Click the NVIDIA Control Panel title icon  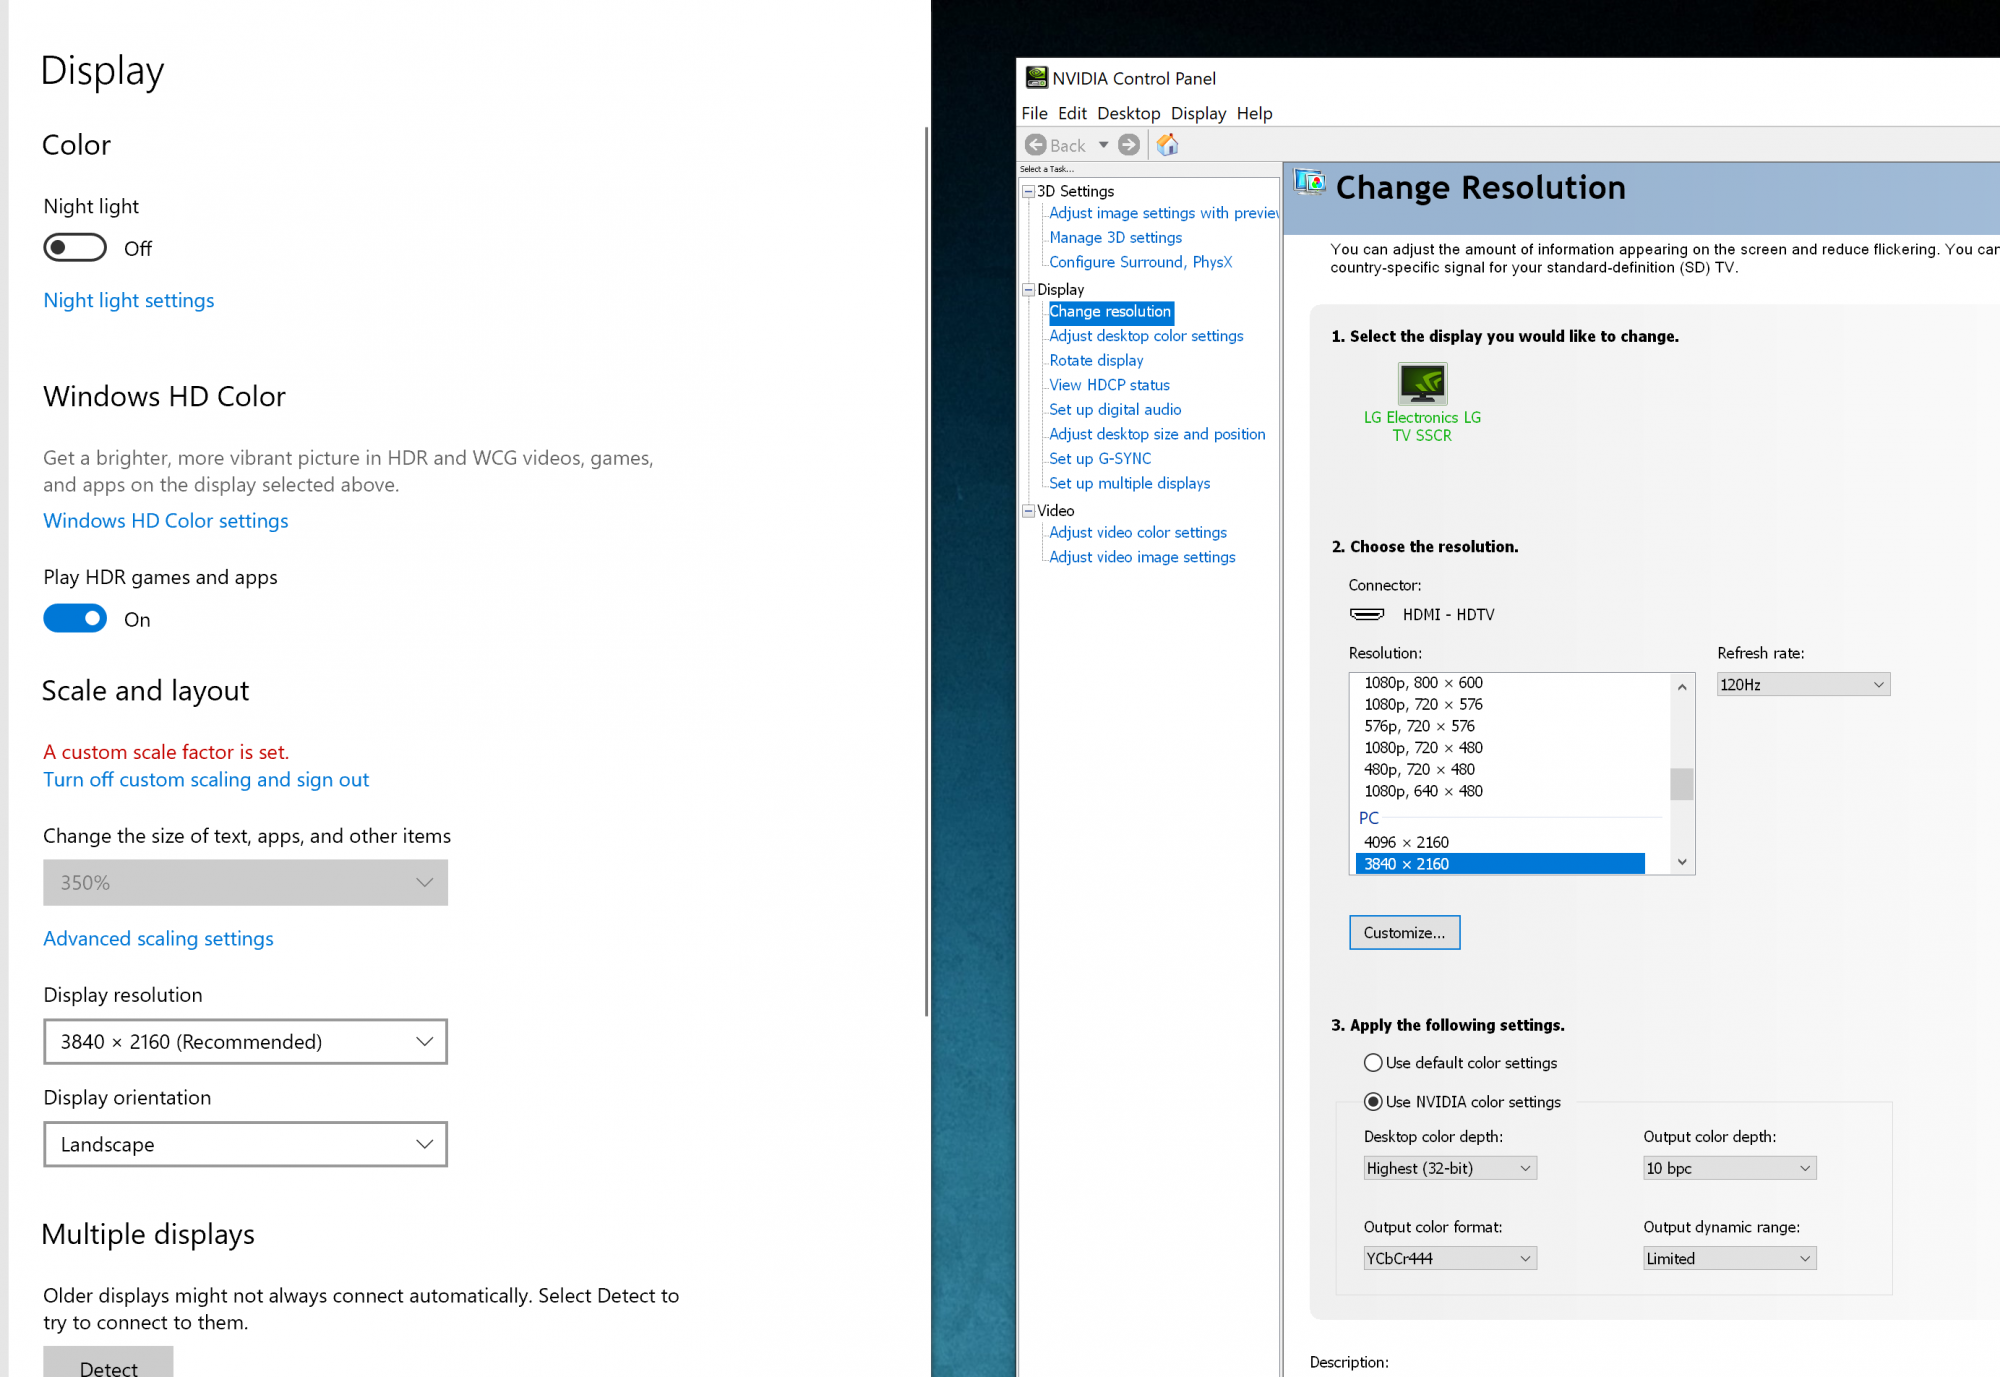pyautogui.click(x=1036, y=78)
